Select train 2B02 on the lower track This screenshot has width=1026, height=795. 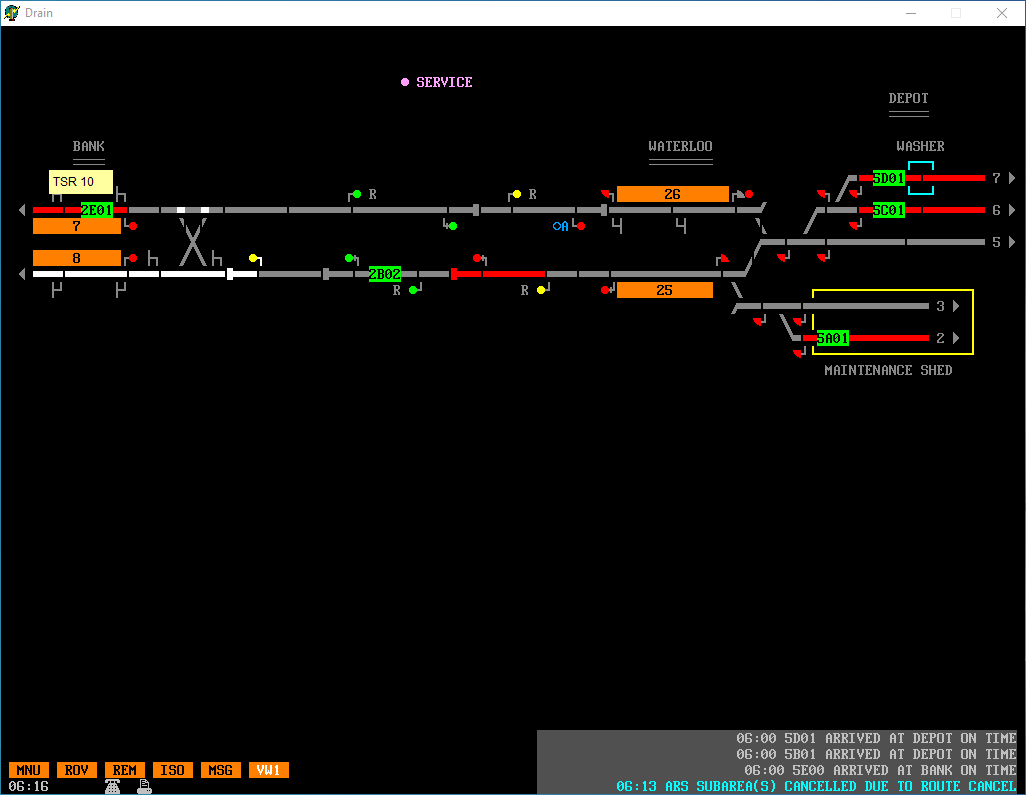pos(385,274)
